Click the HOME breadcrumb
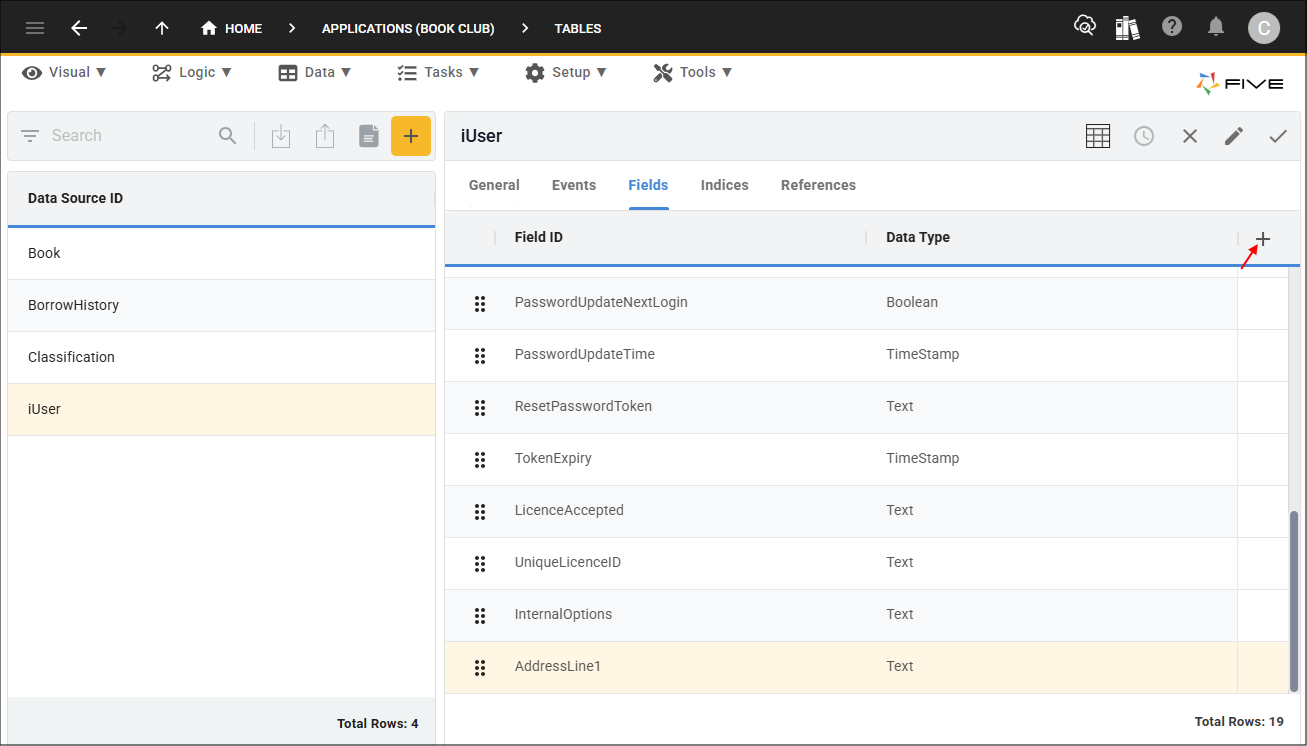 click(x=232, y=28)
